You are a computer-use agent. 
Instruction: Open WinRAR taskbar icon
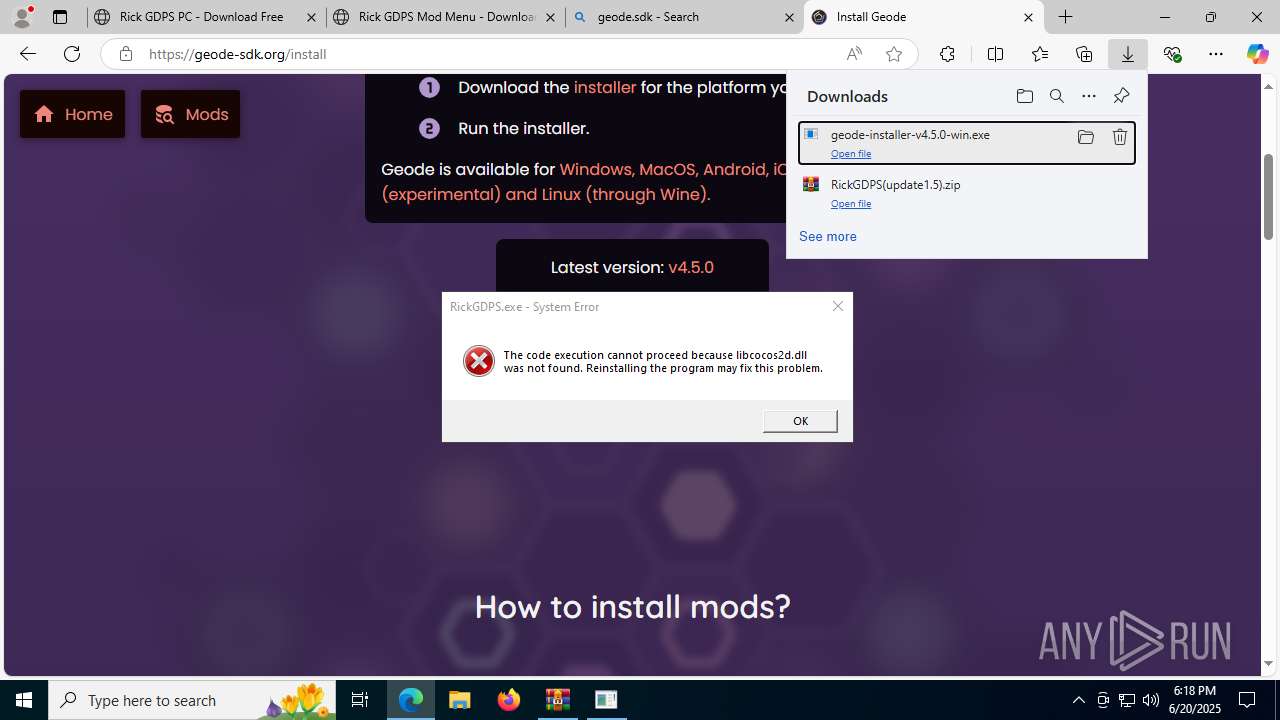[558, 700]
